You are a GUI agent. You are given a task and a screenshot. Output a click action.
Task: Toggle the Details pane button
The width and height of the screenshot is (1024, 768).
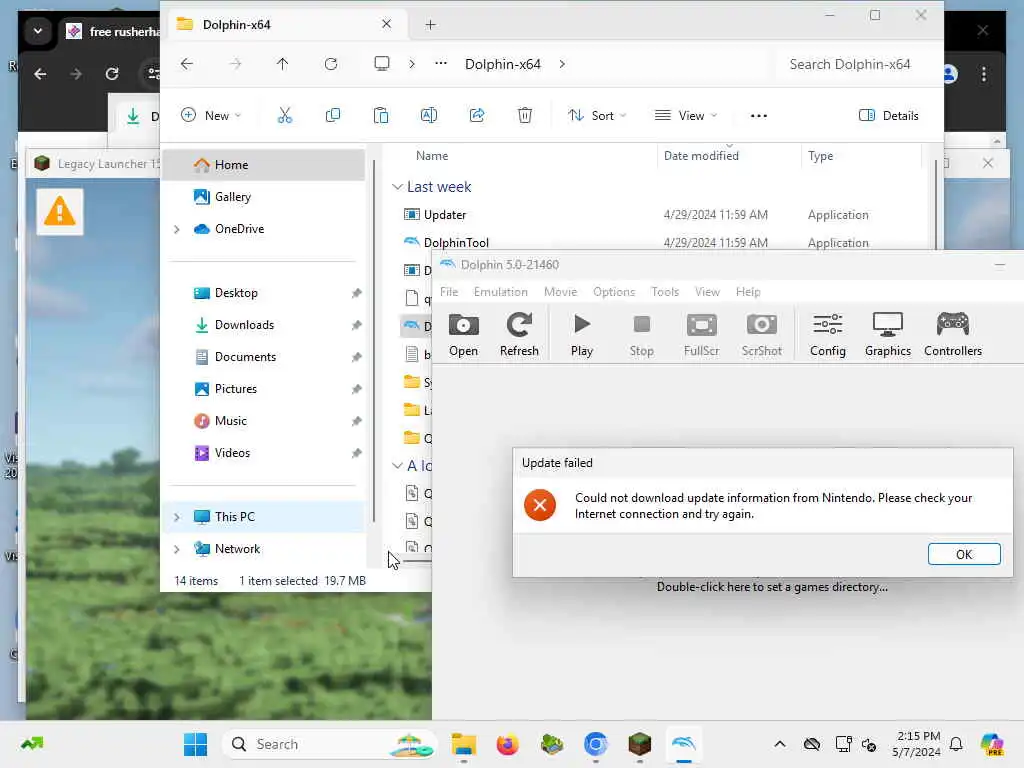tap(888, 116)
